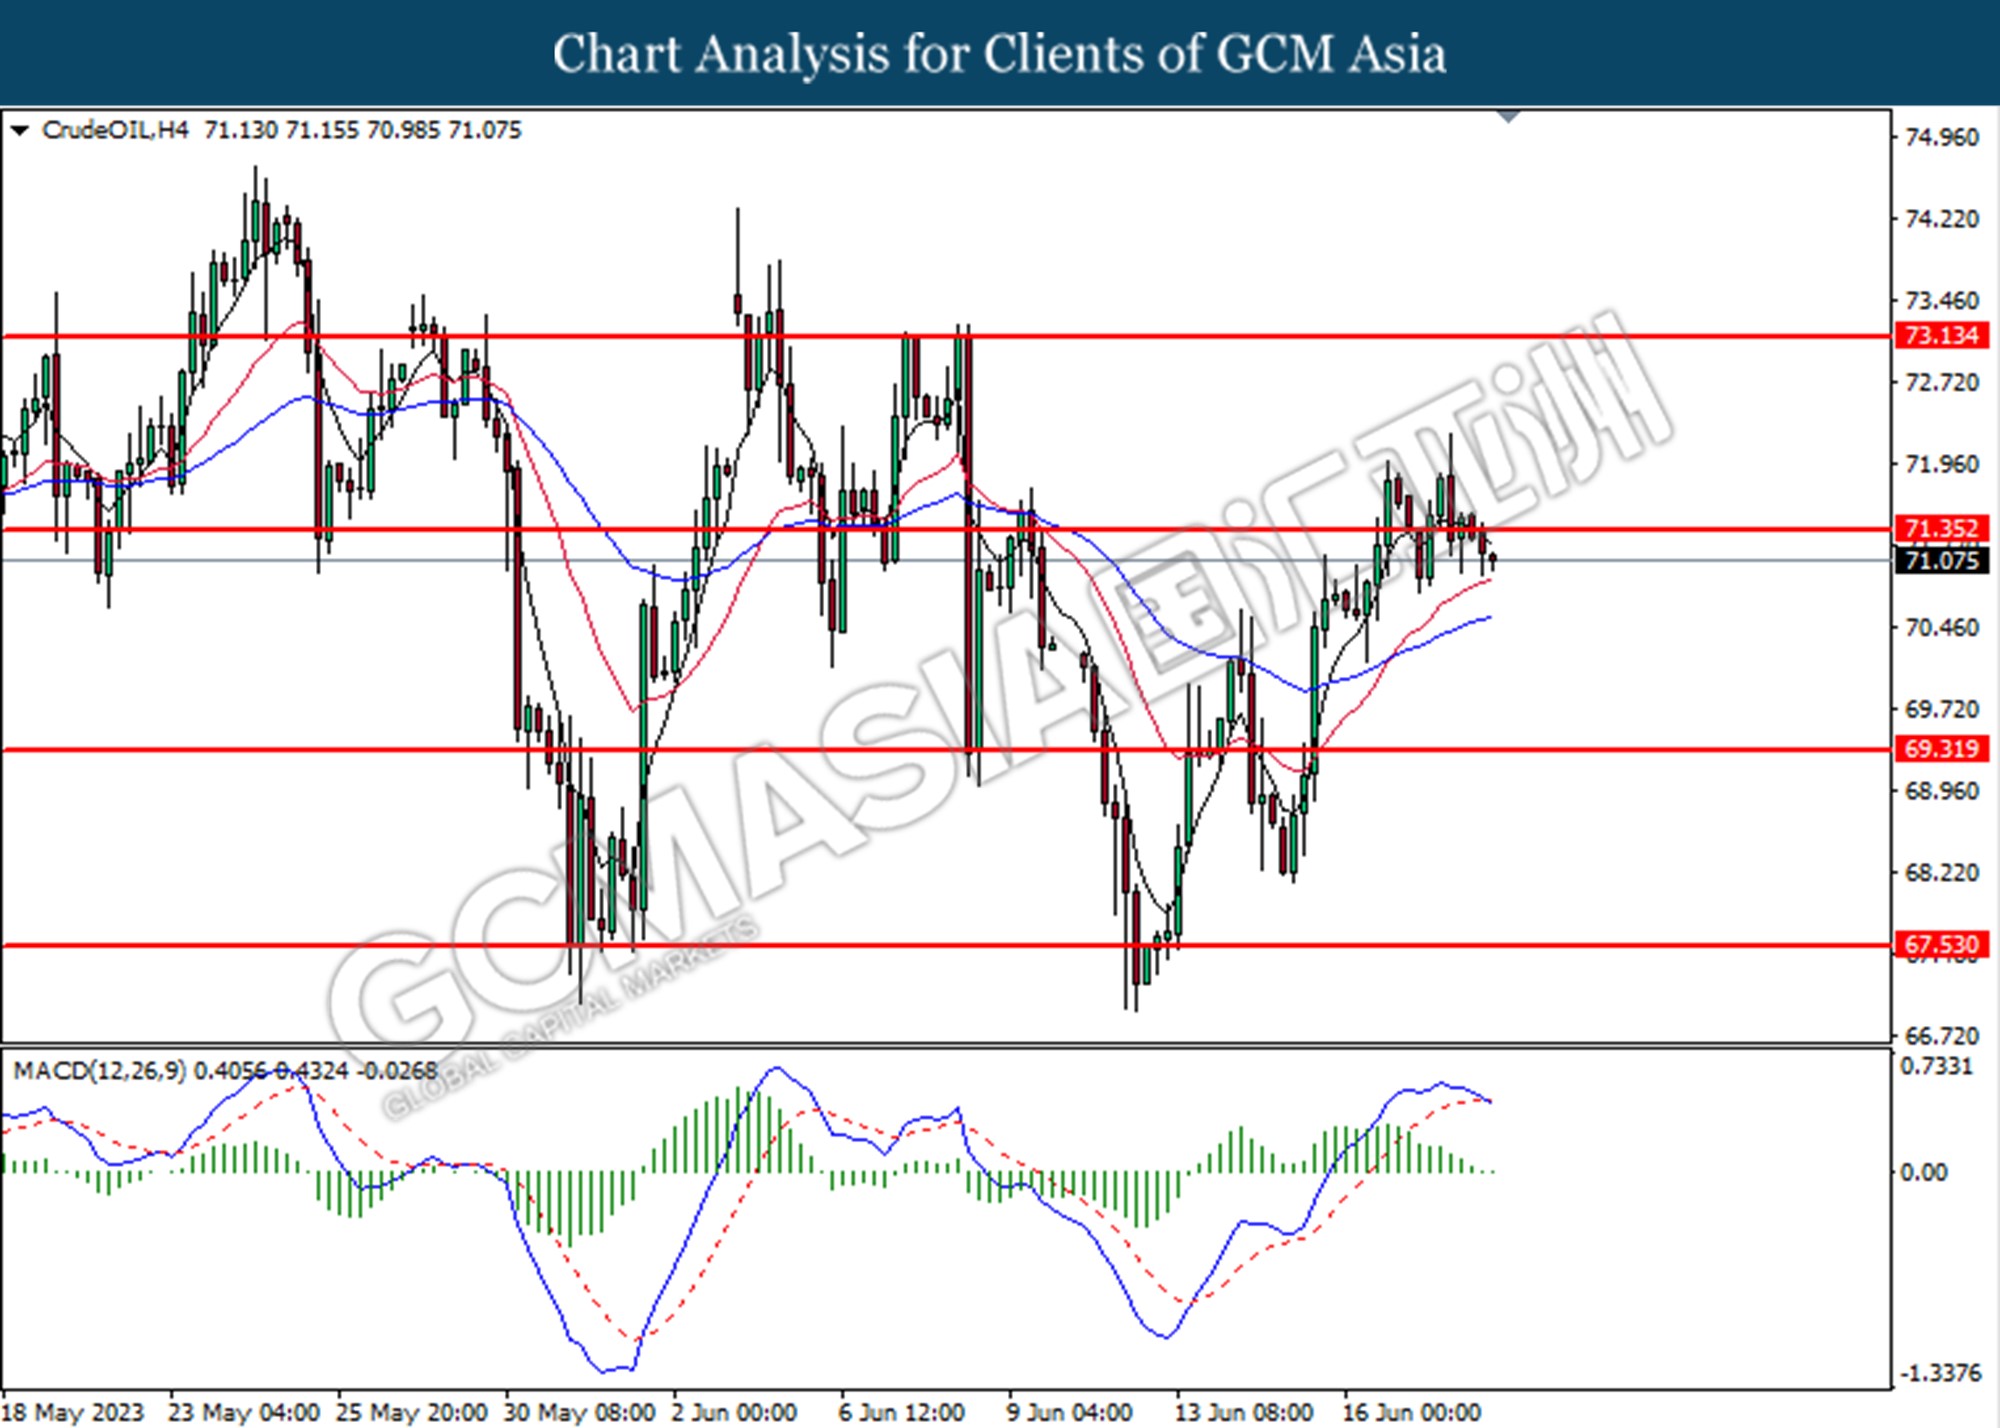Select the 73.134 resistance price label
Screen dimensions: 2000x1428
(1941, 335)
